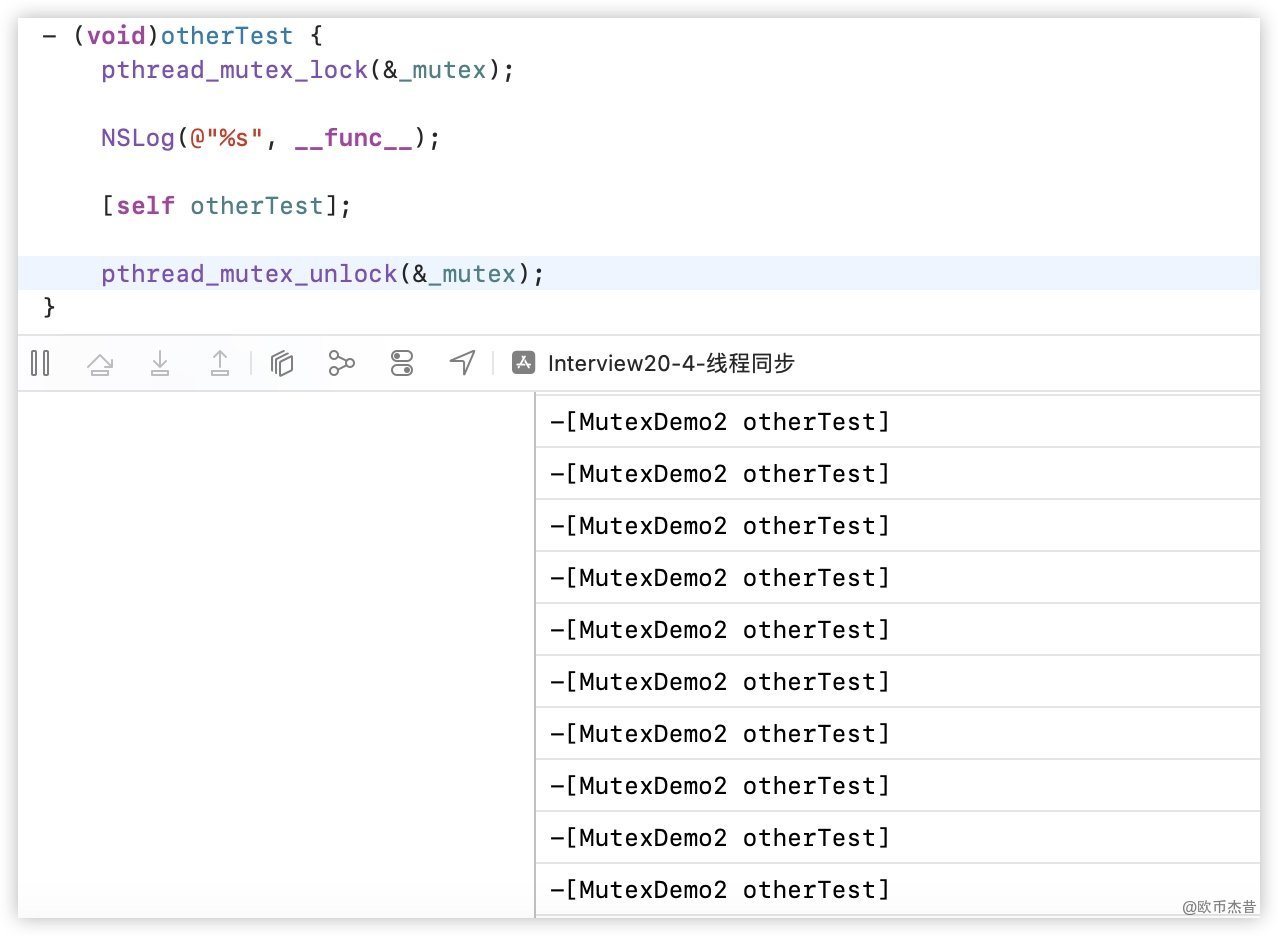Screen dimensions: 1278x936
Task: Open the Interview20-4-线程同步 process menu
Action: point(671,363)
